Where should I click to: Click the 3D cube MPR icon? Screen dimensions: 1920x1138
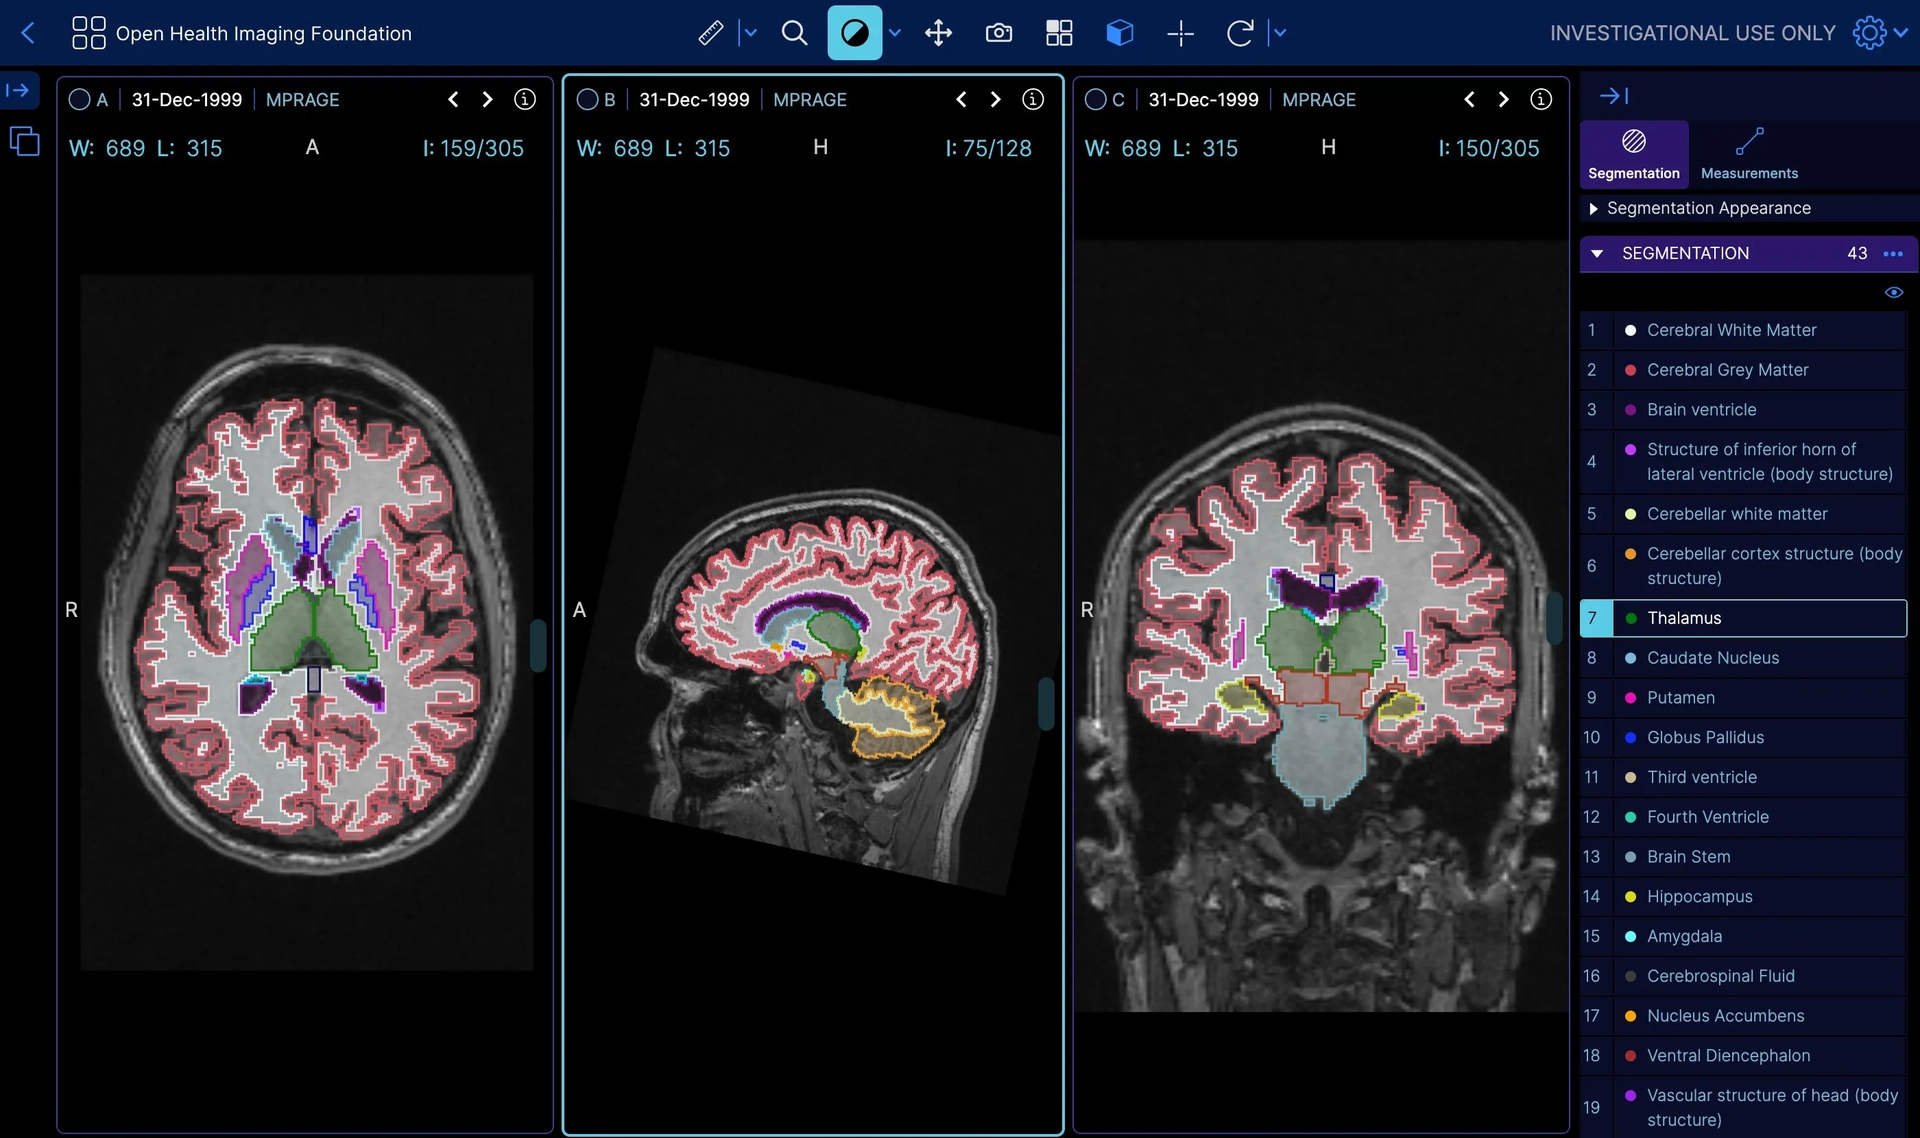pyautogui.click(x=1119, y=33)
